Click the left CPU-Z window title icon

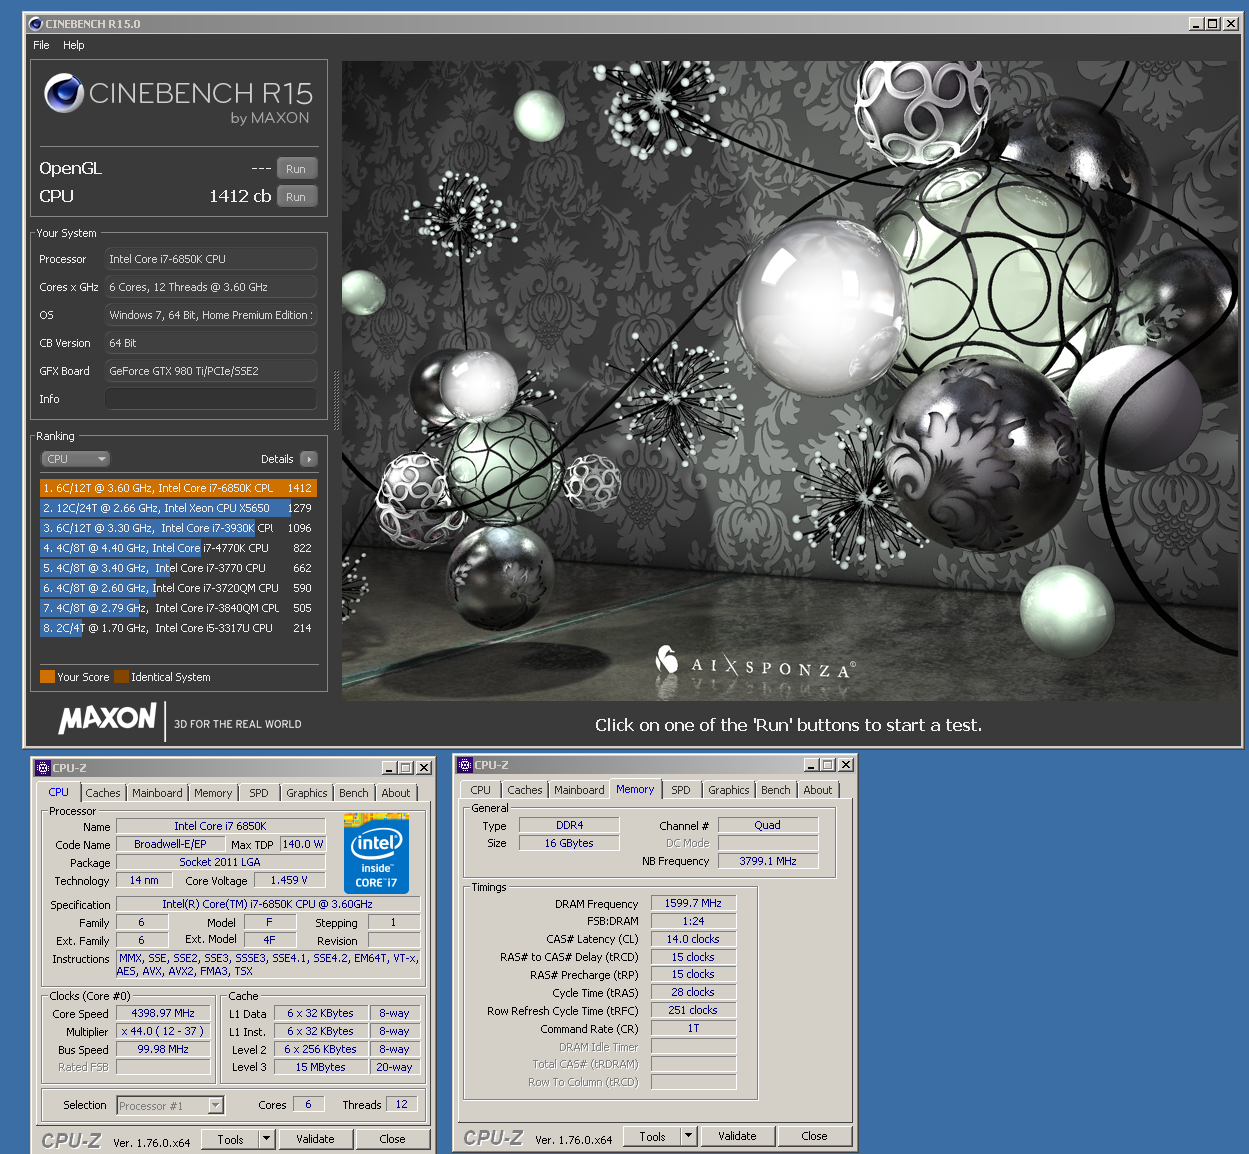click(43, 768)
